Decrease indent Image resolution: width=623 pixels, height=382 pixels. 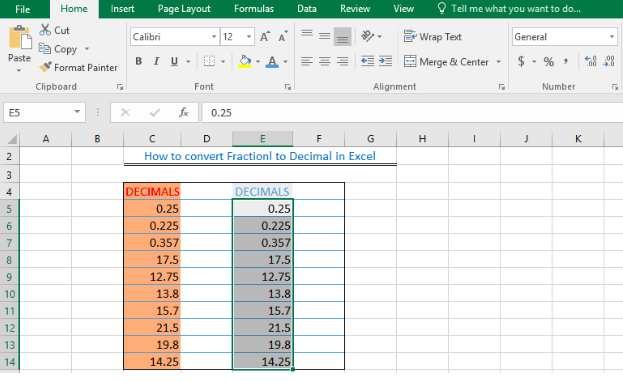(x=368, y=61)
